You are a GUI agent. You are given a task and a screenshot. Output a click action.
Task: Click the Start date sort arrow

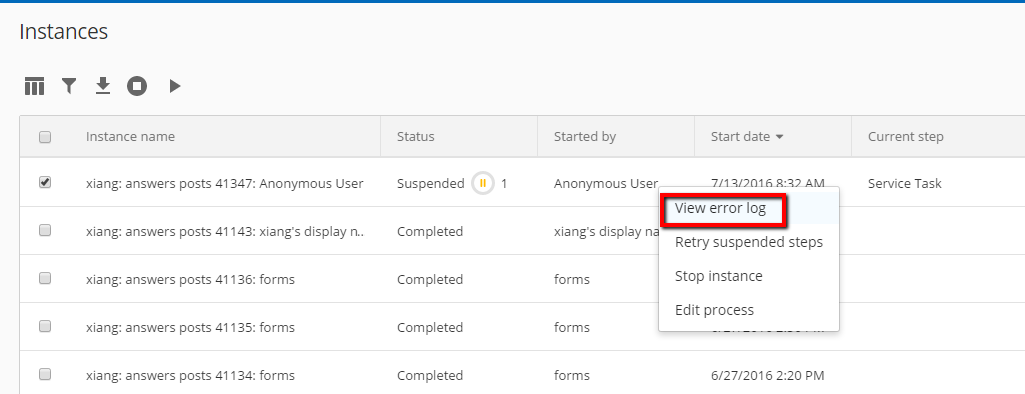coord(779,137)
